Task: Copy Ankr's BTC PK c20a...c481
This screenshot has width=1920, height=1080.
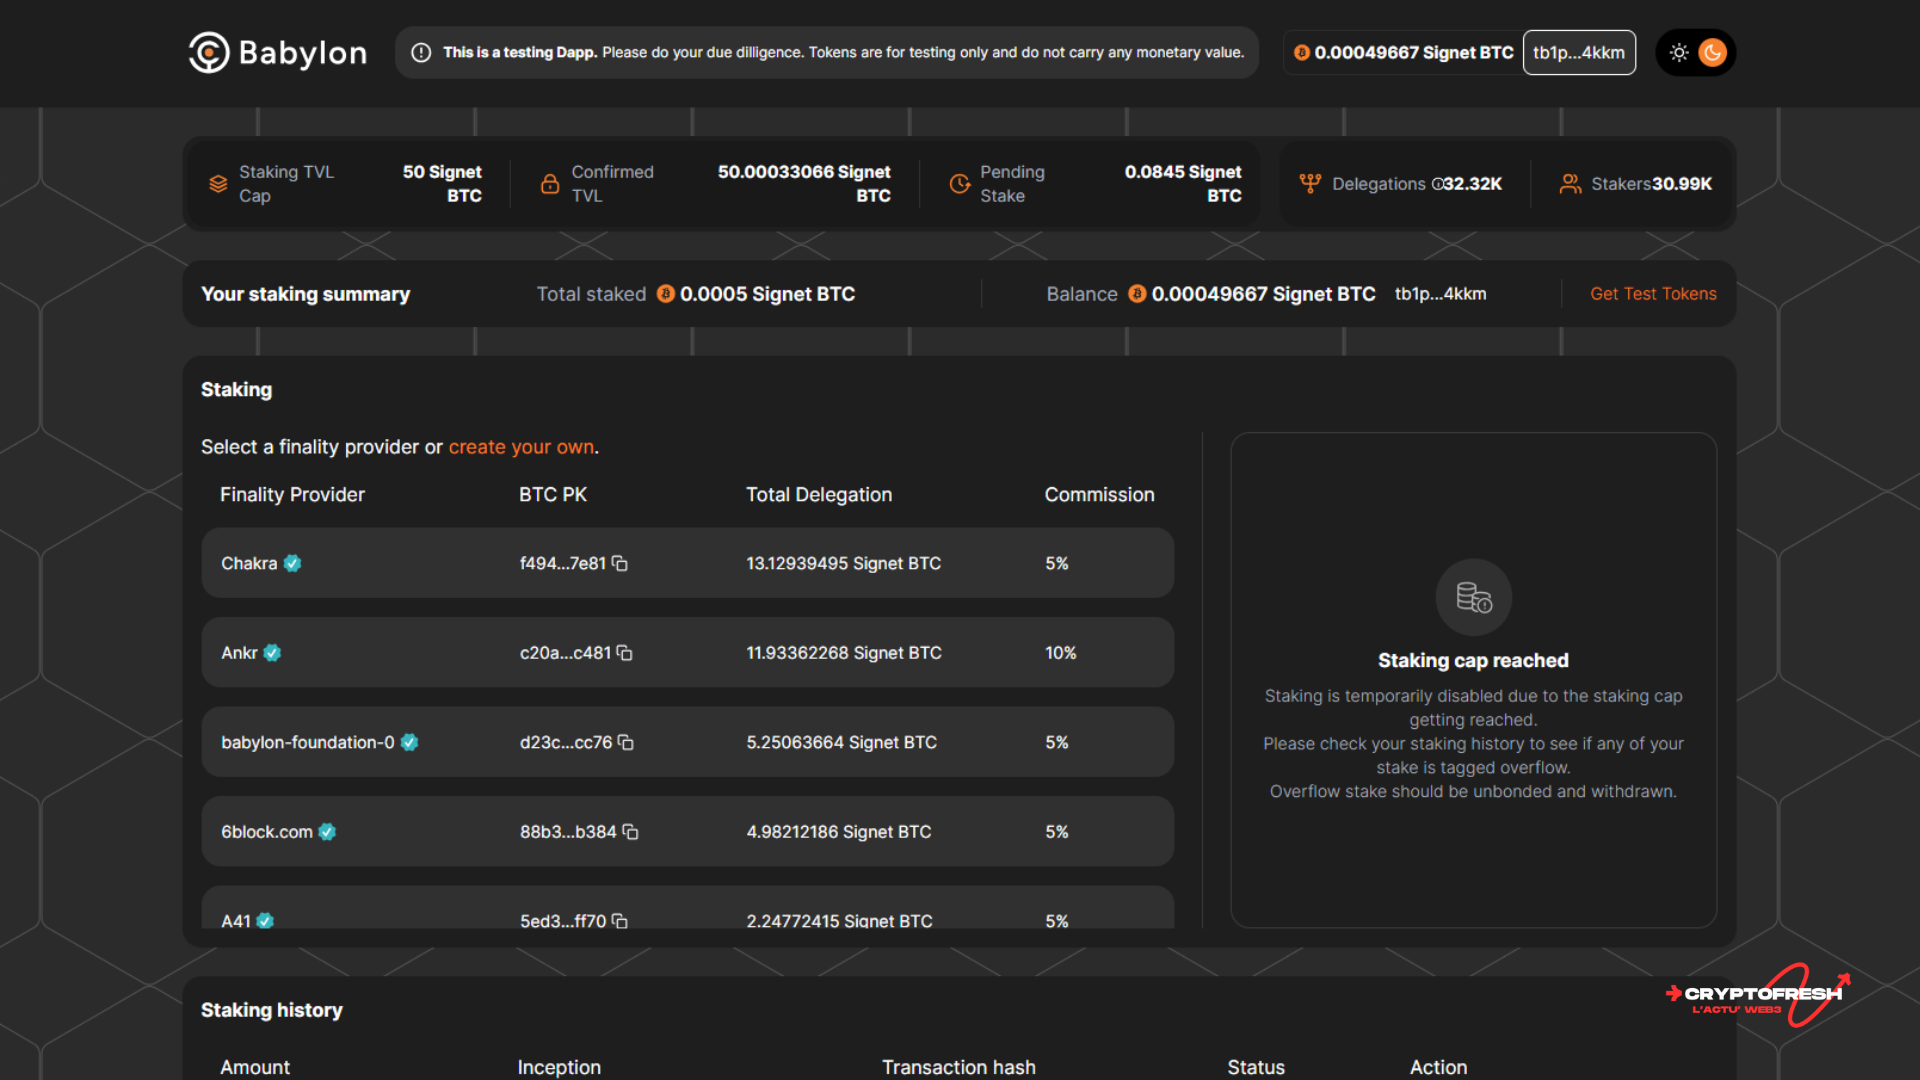Action: pyautogui.click(x=625, y=653)
